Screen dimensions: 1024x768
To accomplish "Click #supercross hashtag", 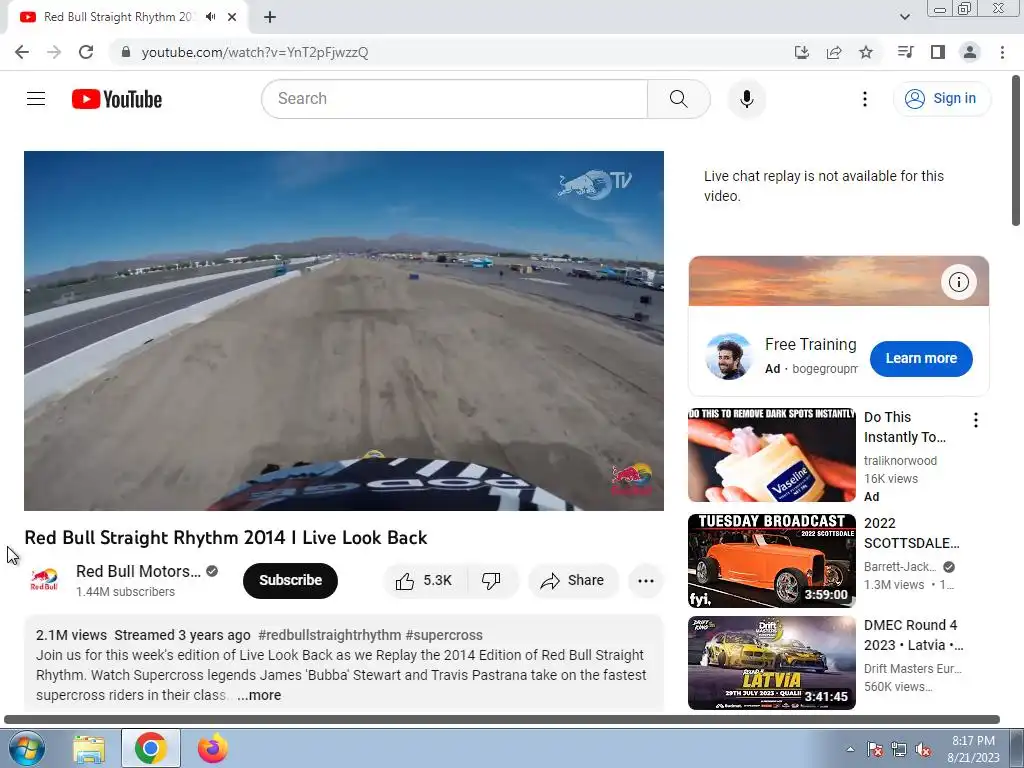I will point(444,635).
